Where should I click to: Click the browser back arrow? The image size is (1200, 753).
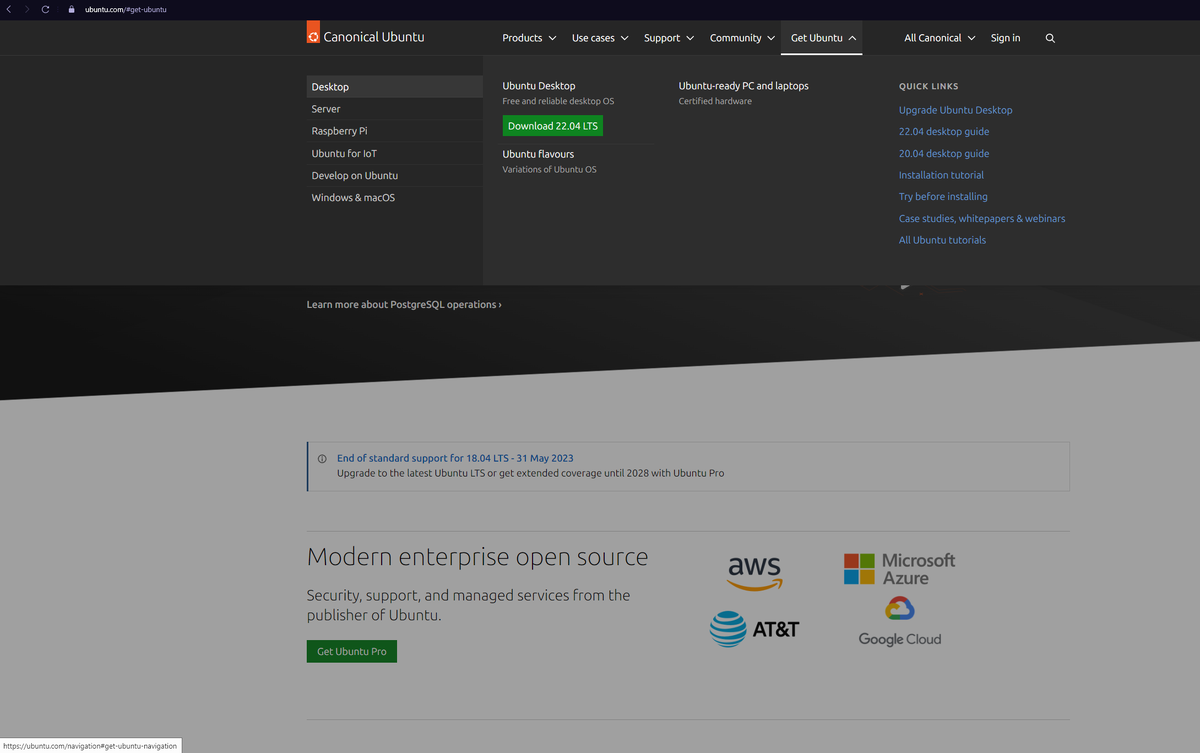(x=10, y=9)
